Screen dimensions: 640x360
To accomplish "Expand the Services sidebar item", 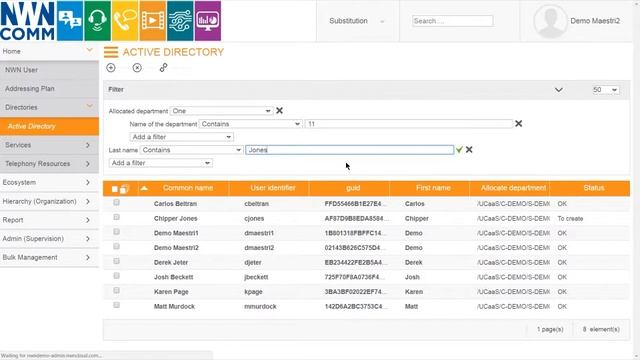I will 49,145.
